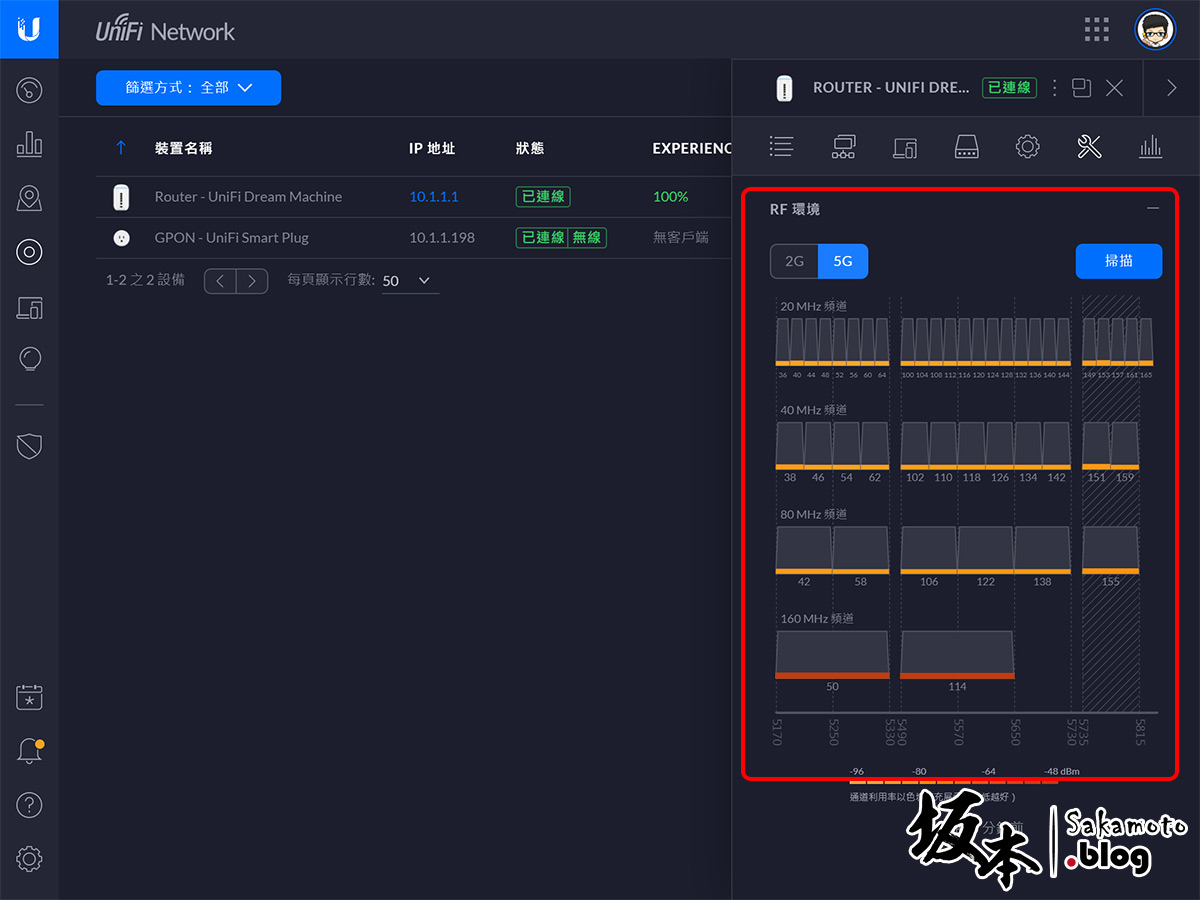The height and width of the screenshot is (900, 1200).
Task: Select the 80 MHz channel 106 bar
Action: 929,550
